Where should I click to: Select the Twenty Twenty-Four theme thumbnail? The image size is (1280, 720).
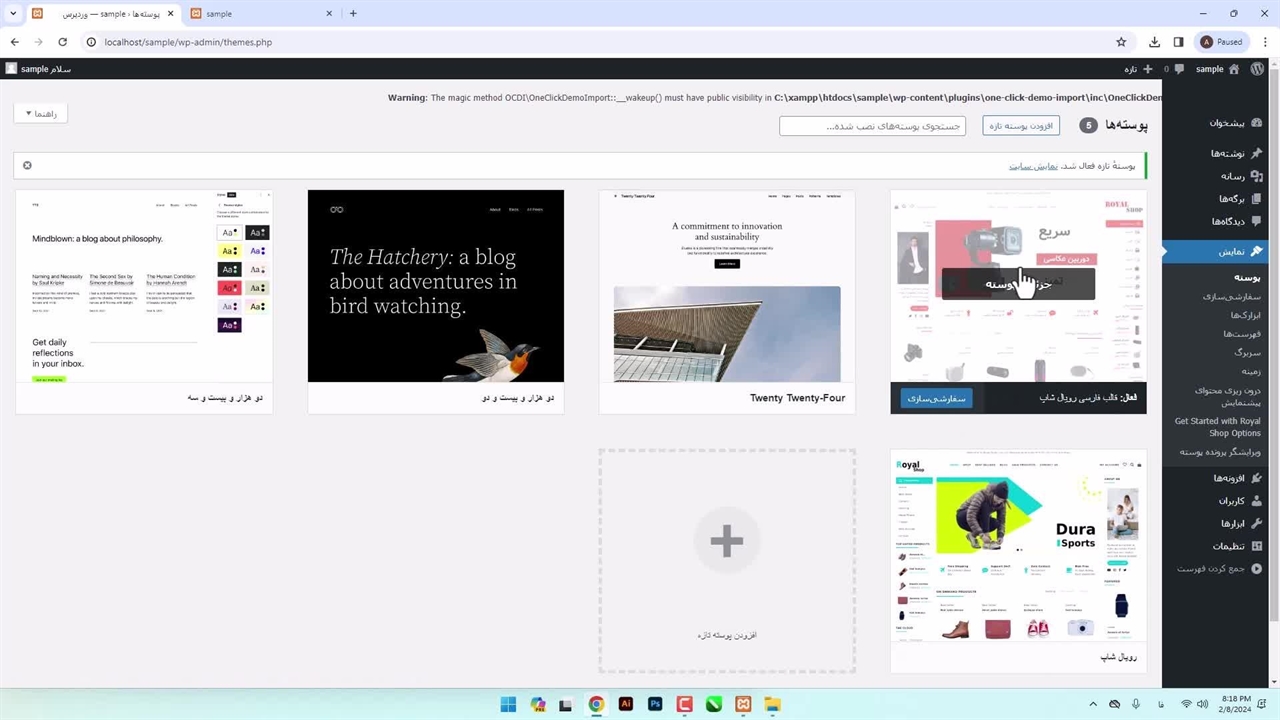pyautogui.click(x=727, y=286)
